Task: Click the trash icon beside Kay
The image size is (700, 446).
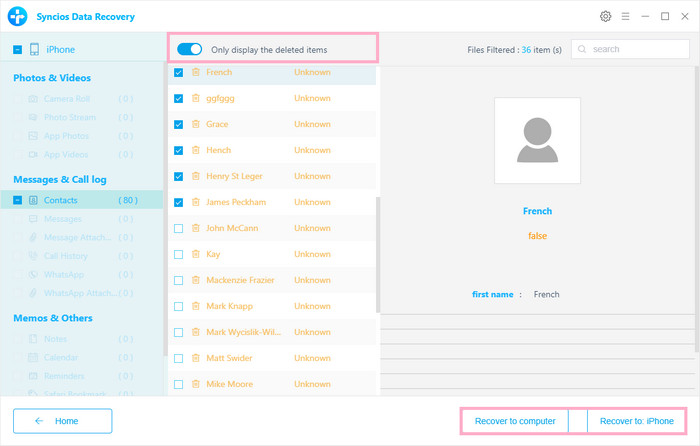Action: (x=196, y=254)
